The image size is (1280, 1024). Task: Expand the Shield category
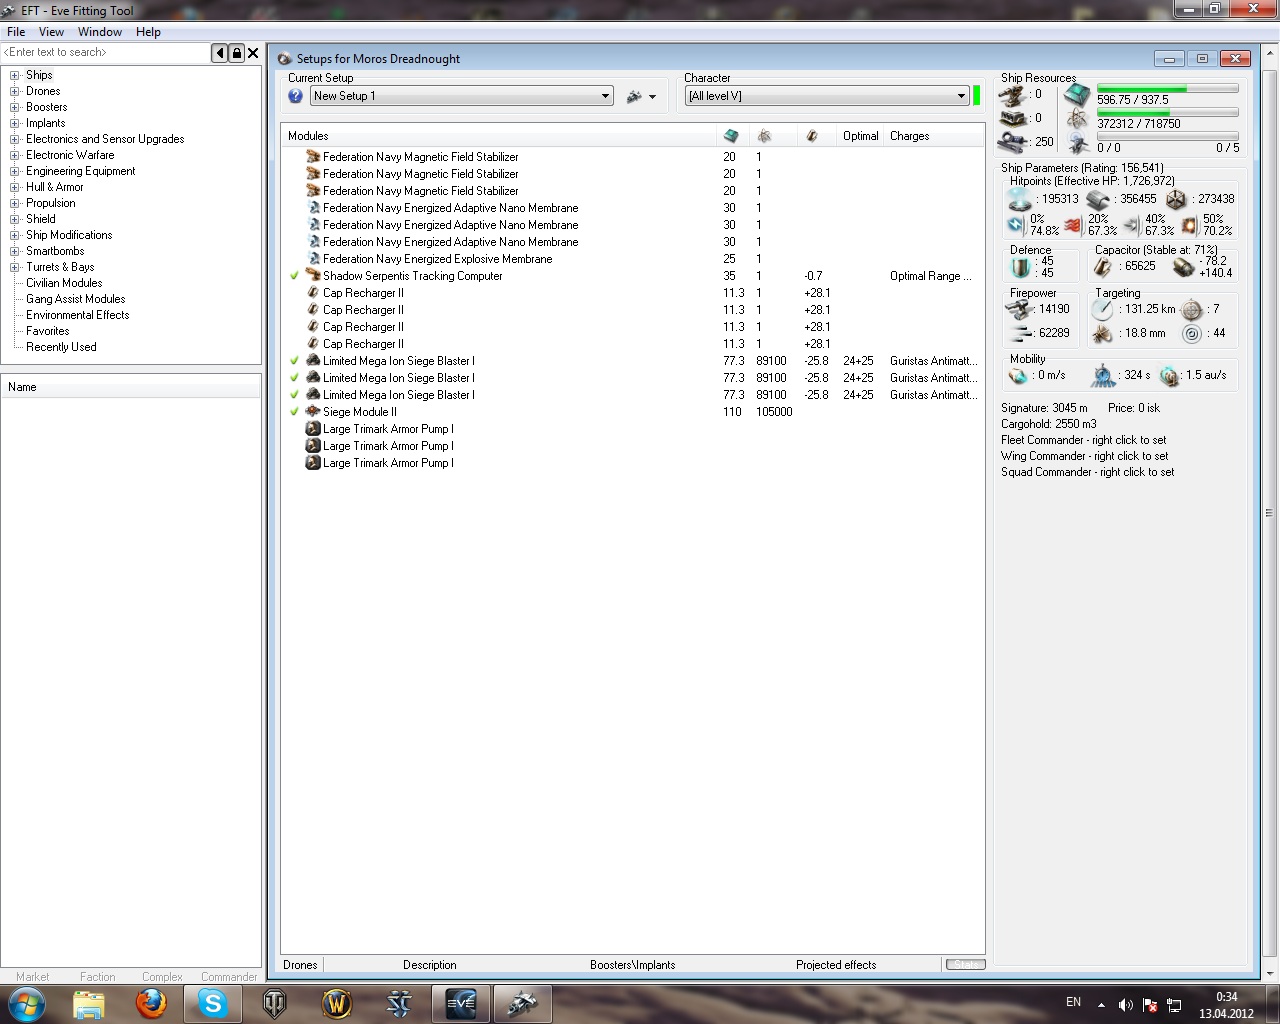(x=15, y=219)
